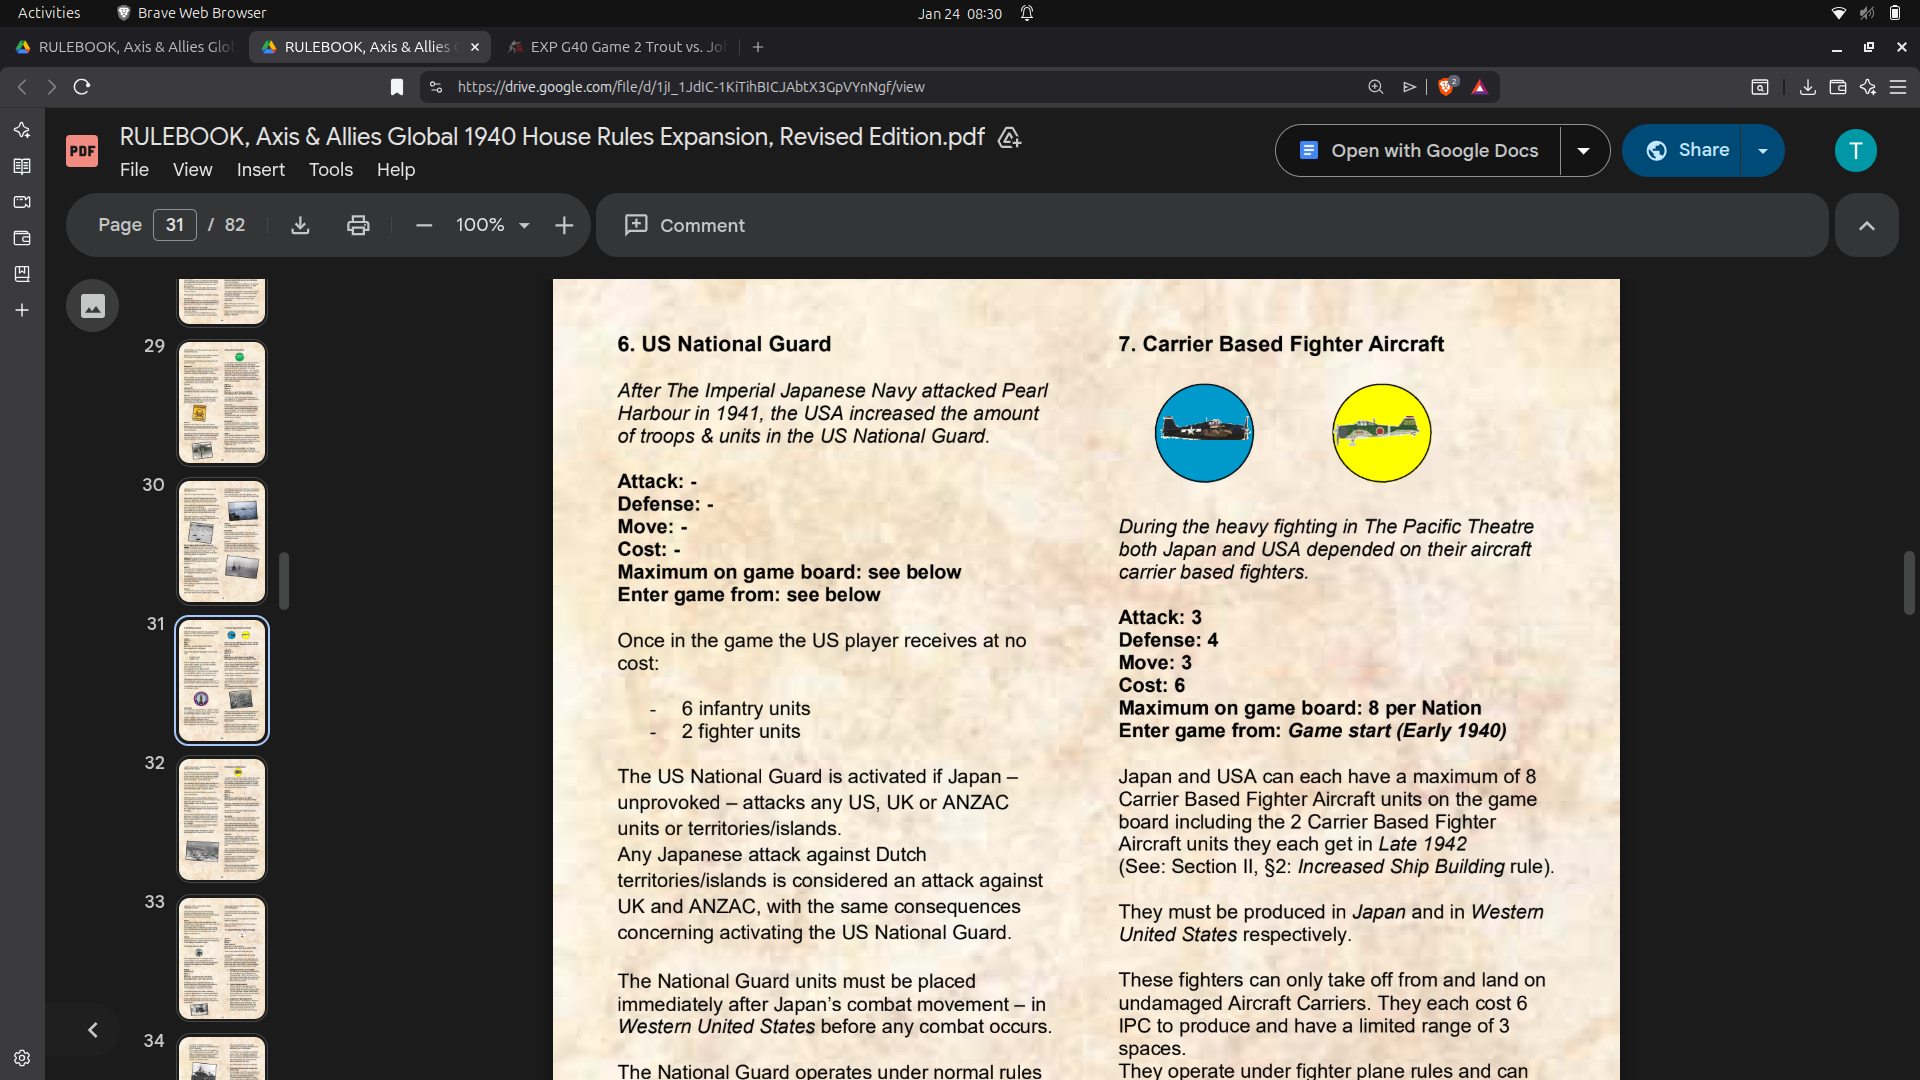Open Brave Leo AI assistant from the sidebar

click(22, 129)
